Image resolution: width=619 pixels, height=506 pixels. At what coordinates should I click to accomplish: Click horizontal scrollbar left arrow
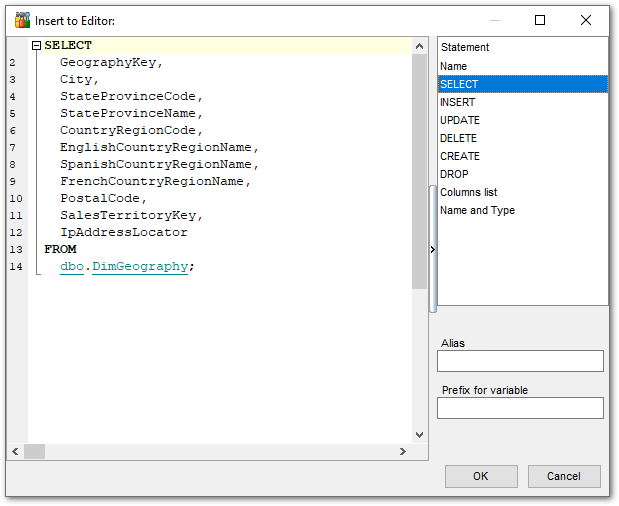(15, 452)
